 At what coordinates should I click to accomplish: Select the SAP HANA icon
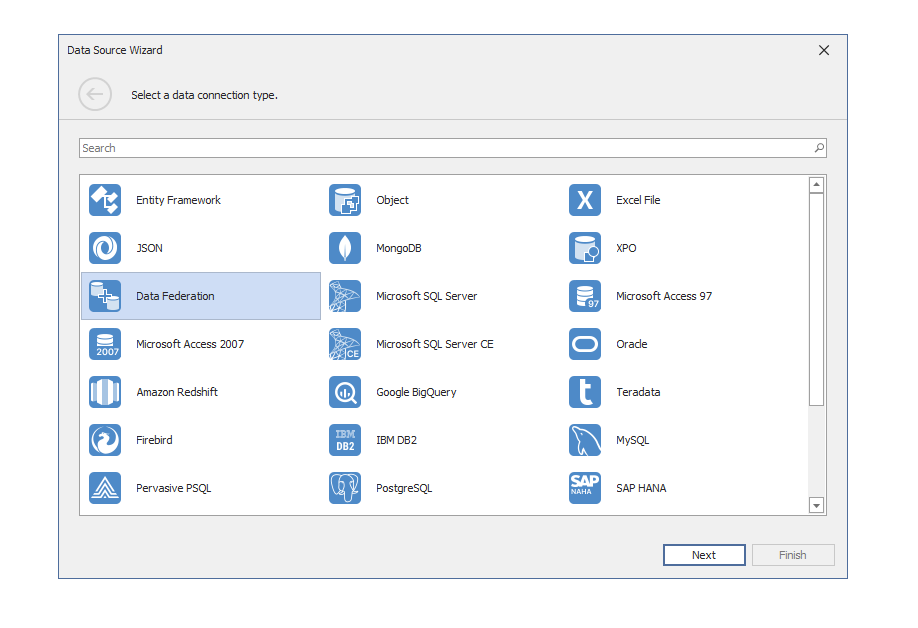point(585,488)
